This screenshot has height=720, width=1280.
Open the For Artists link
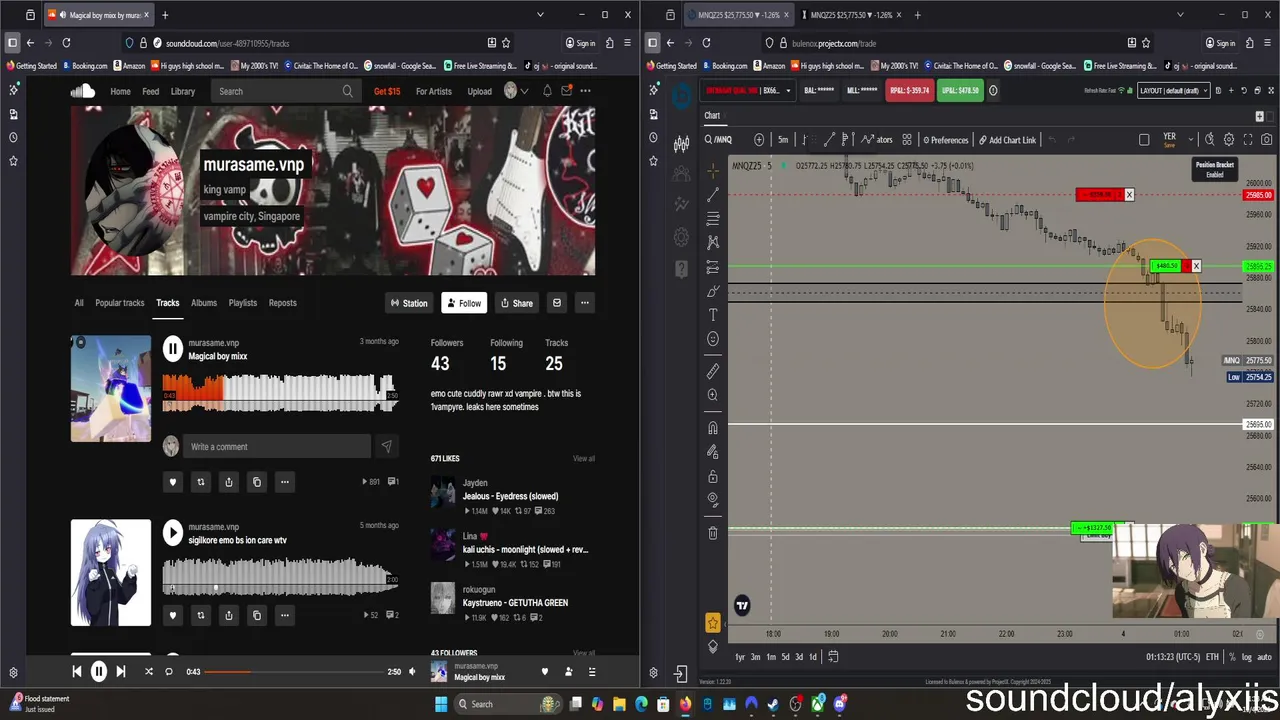[x=434, y=91]
